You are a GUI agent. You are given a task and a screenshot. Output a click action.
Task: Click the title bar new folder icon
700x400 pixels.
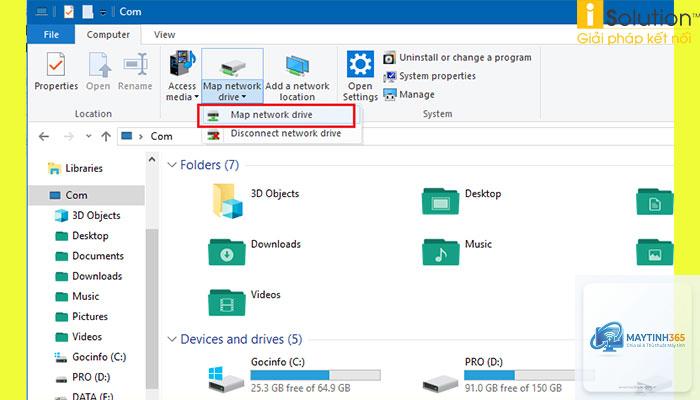click(x=88, y=12)
